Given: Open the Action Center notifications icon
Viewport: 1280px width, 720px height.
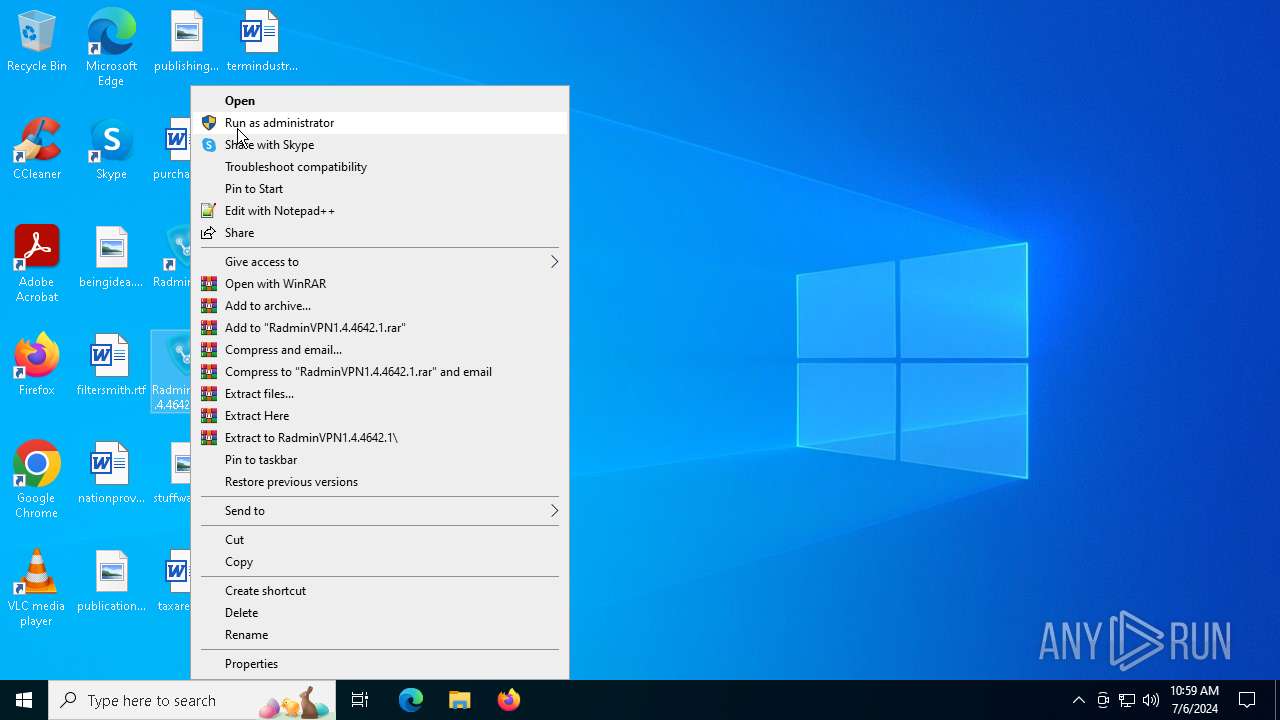Looking at the screenshot, I should pos(1247,700).
